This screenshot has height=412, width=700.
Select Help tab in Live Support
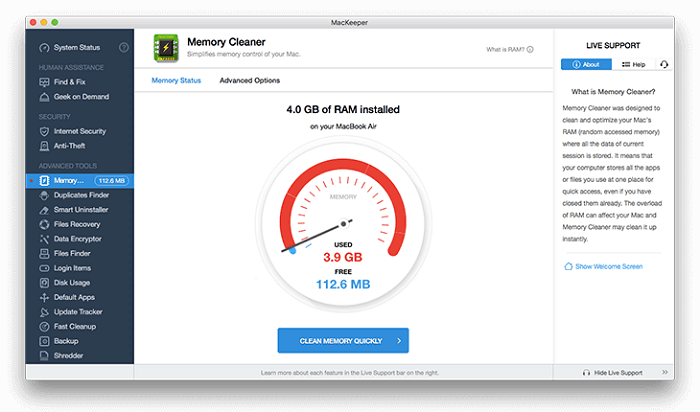[633, 65]
